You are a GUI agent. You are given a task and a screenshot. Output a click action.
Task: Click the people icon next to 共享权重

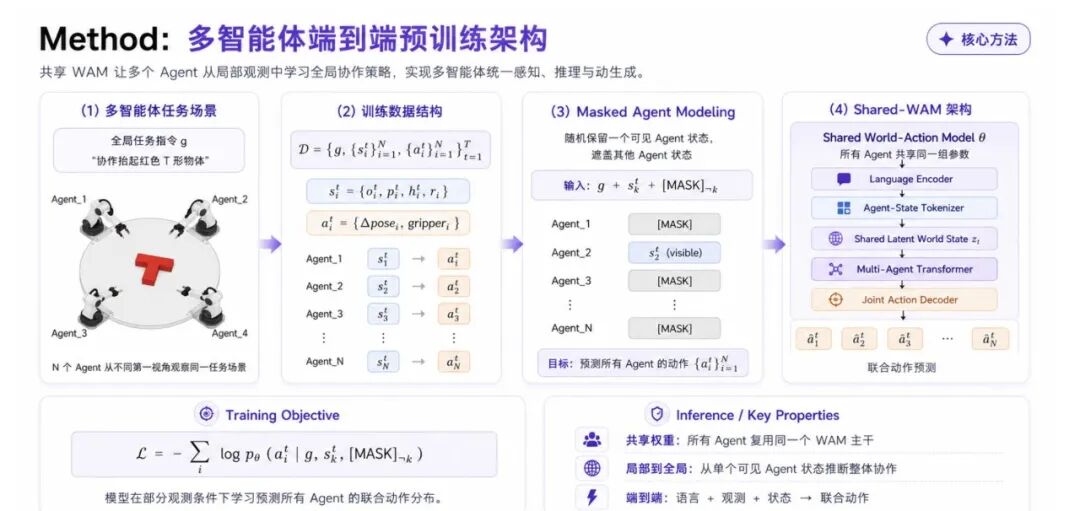[592, 439]
